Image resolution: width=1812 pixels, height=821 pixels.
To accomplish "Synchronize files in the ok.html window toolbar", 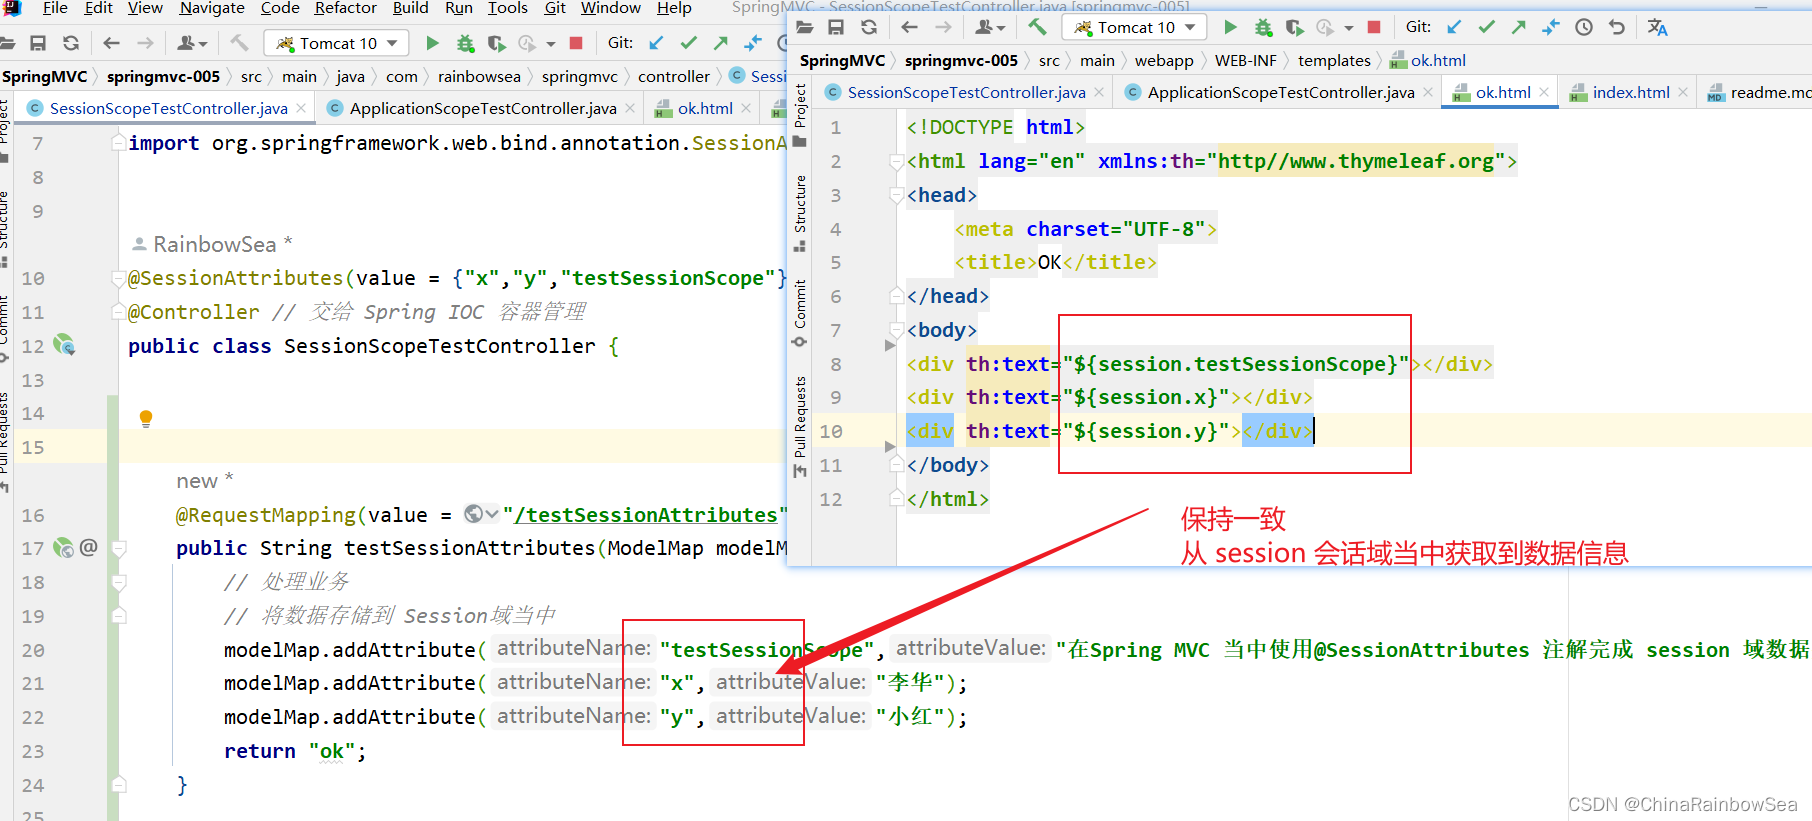I will click(869, 27).
